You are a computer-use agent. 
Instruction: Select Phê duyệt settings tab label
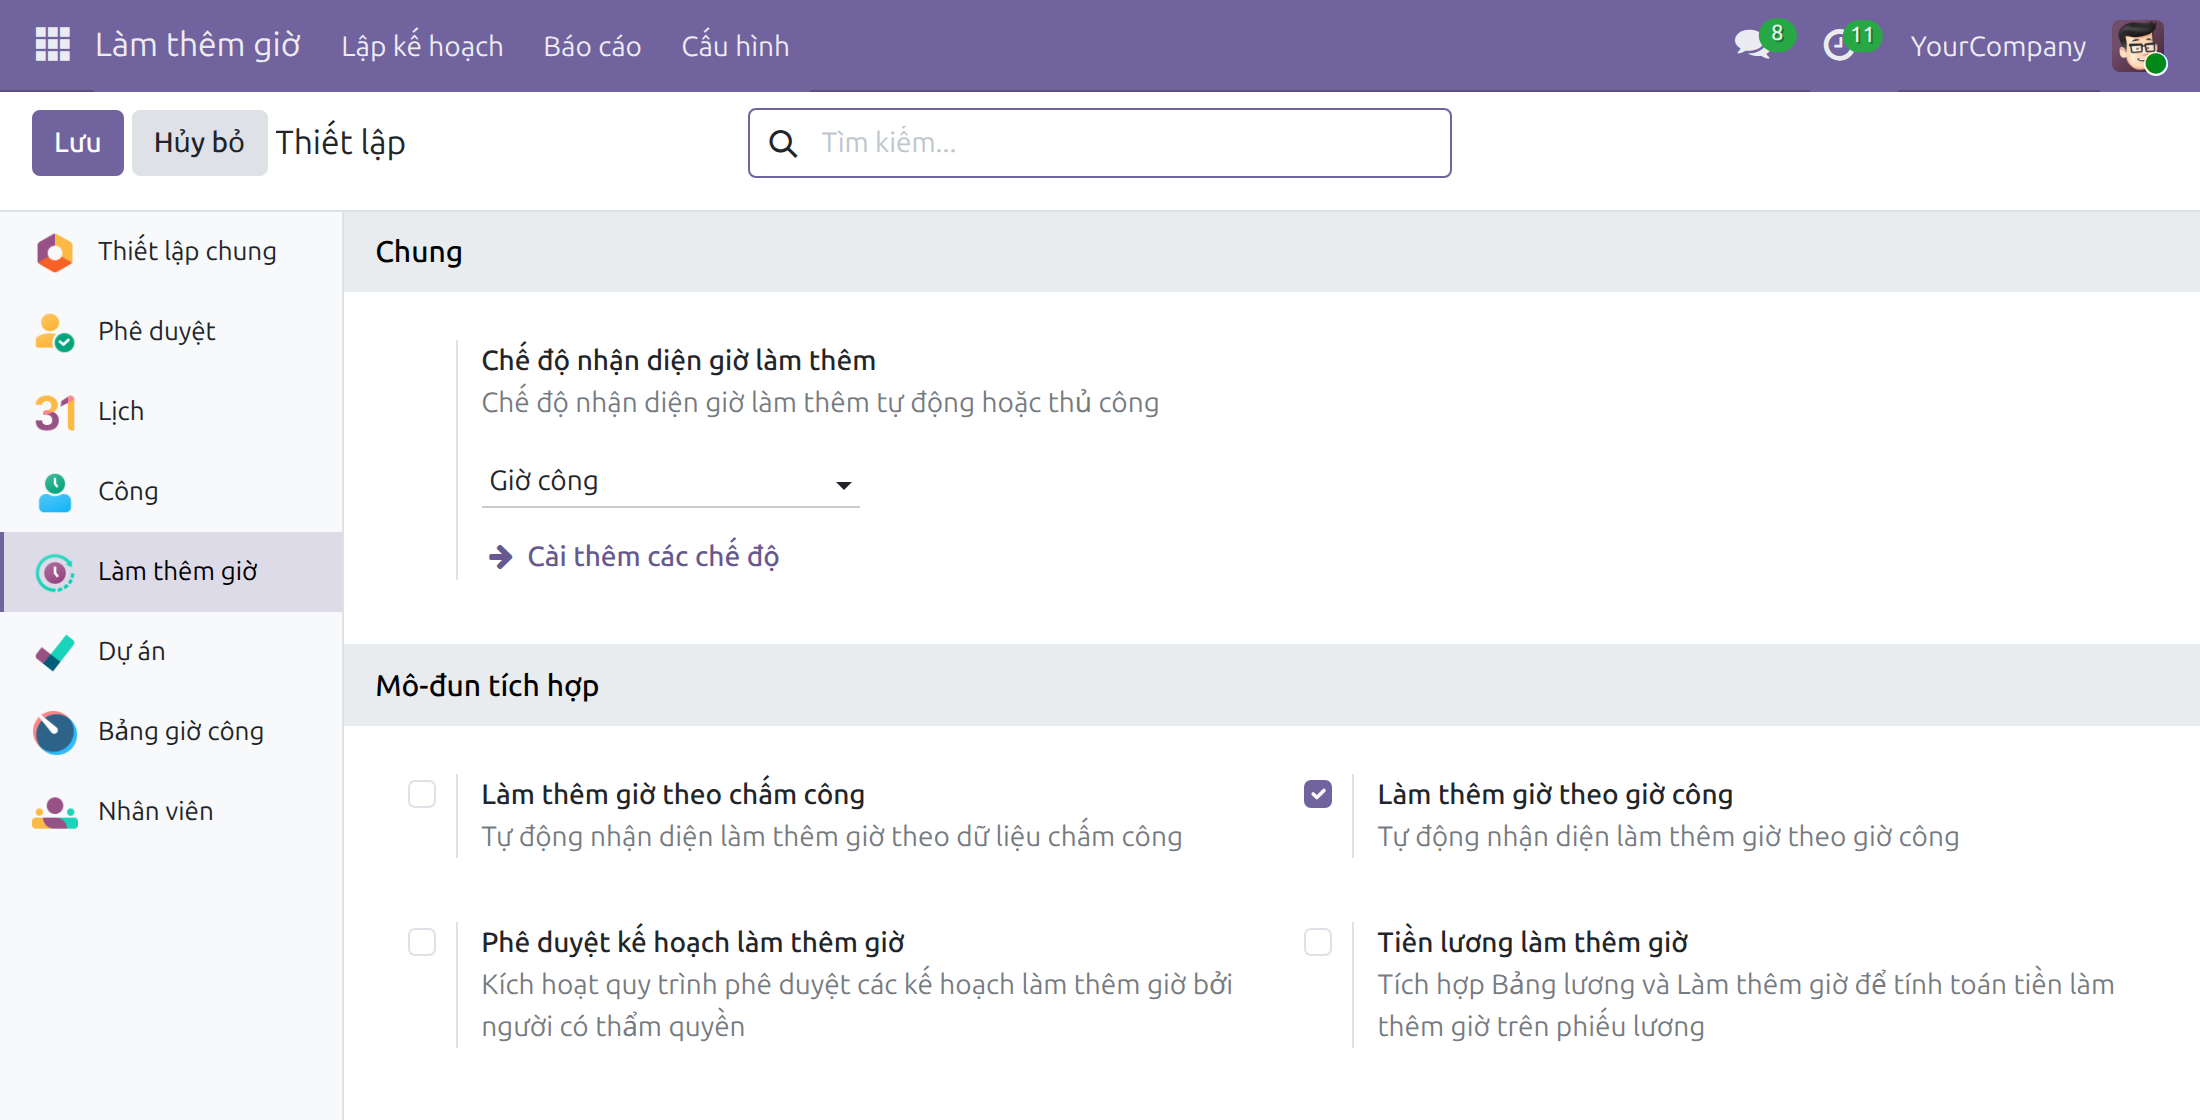157,331
